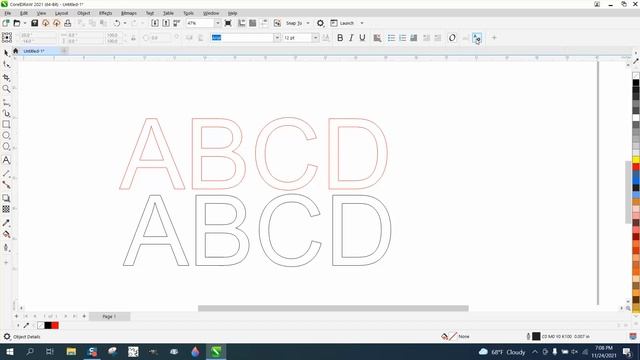The image size is (640, 360).
Task: Switch to the Untitled-1 document tab
Action: tap(34, 51)
